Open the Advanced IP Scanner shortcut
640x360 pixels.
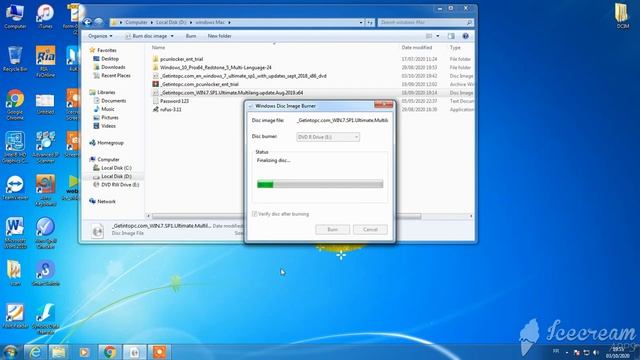pos(45,147)
